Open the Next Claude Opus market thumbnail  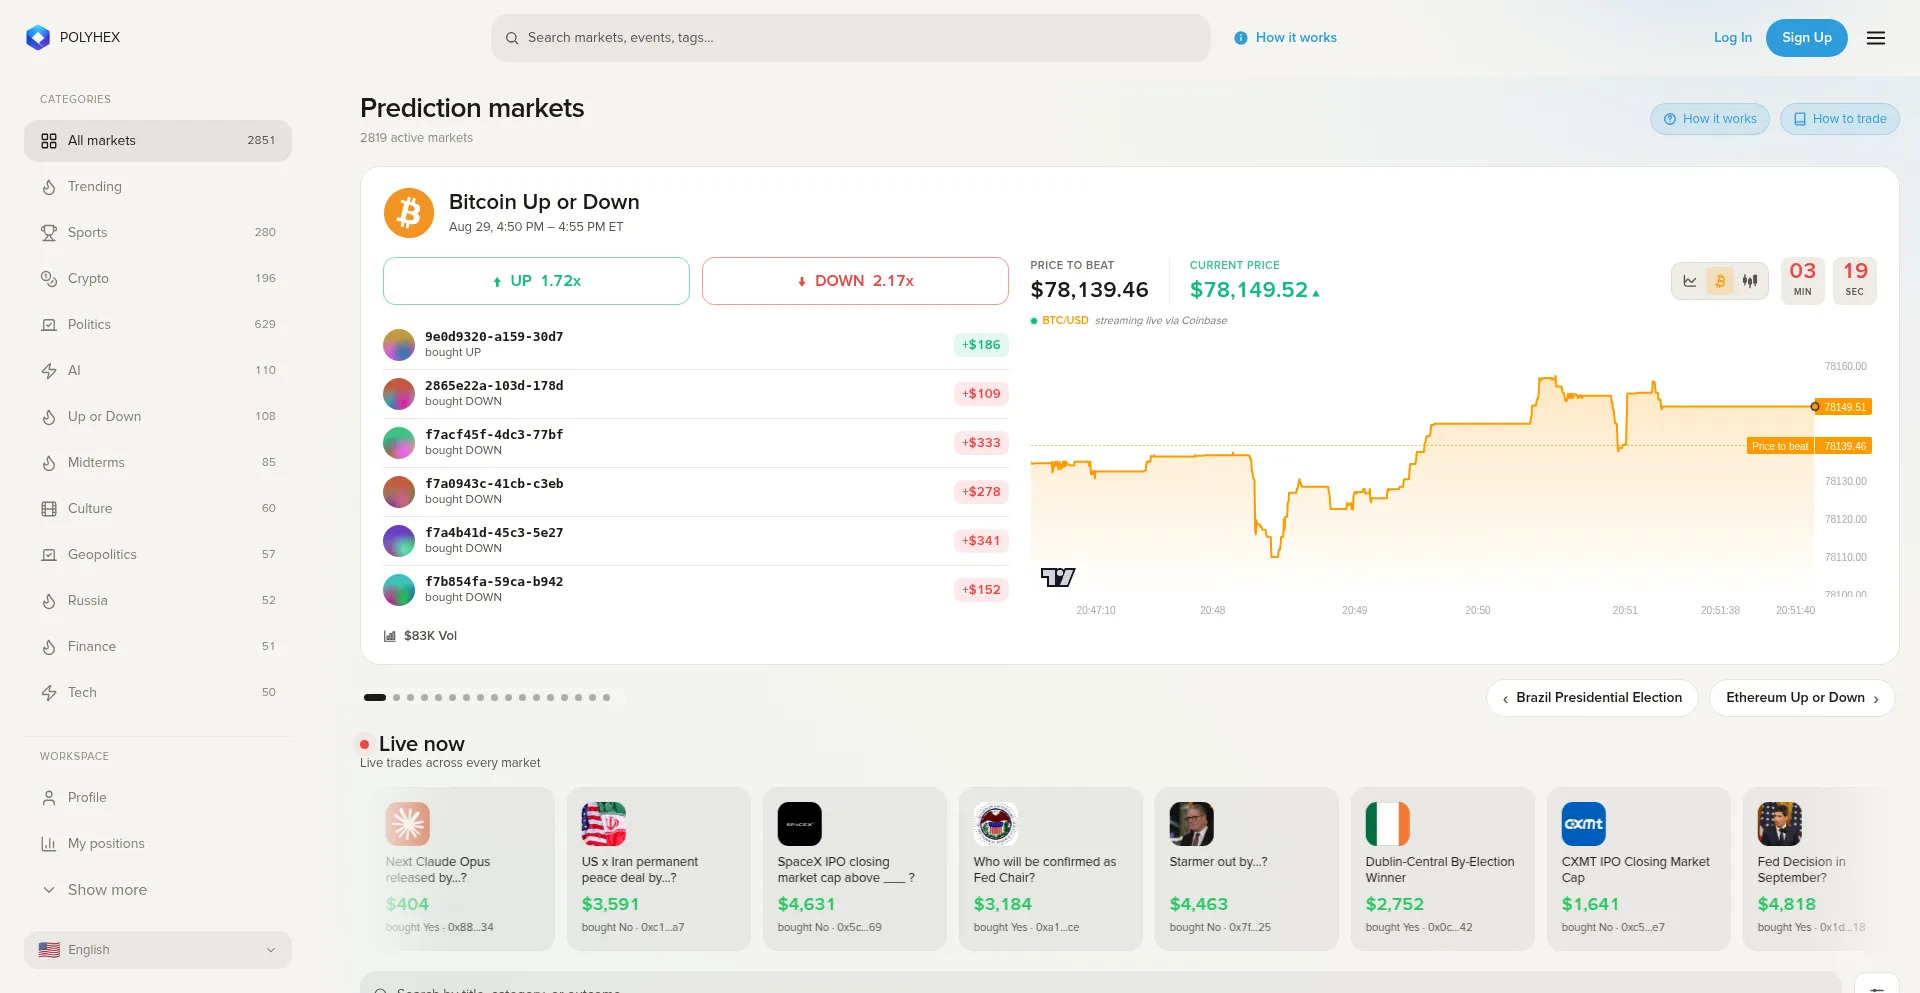408,824
